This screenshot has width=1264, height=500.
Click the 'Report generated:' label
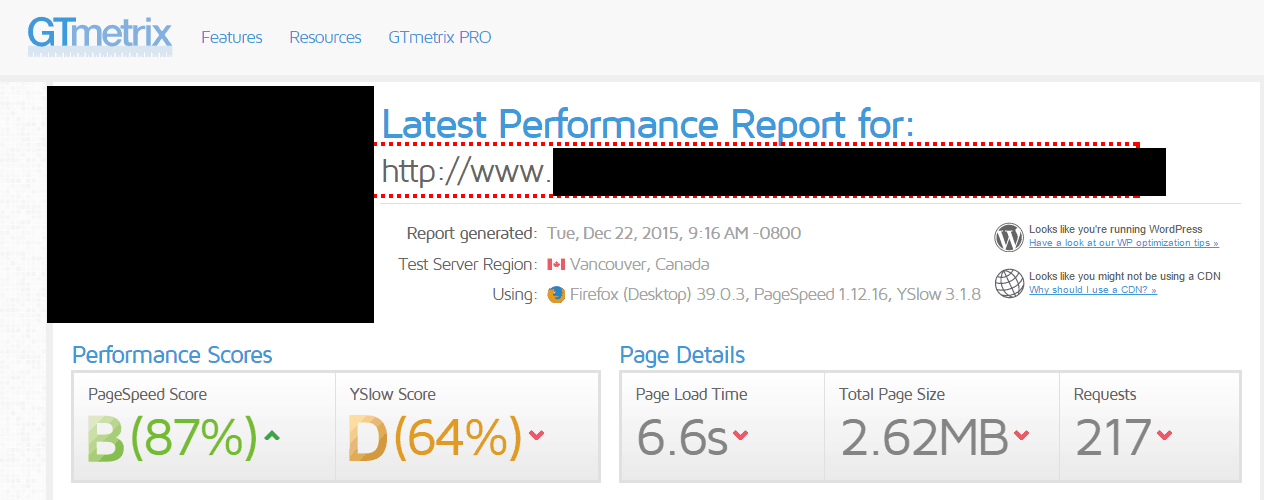tap(472, 234)
